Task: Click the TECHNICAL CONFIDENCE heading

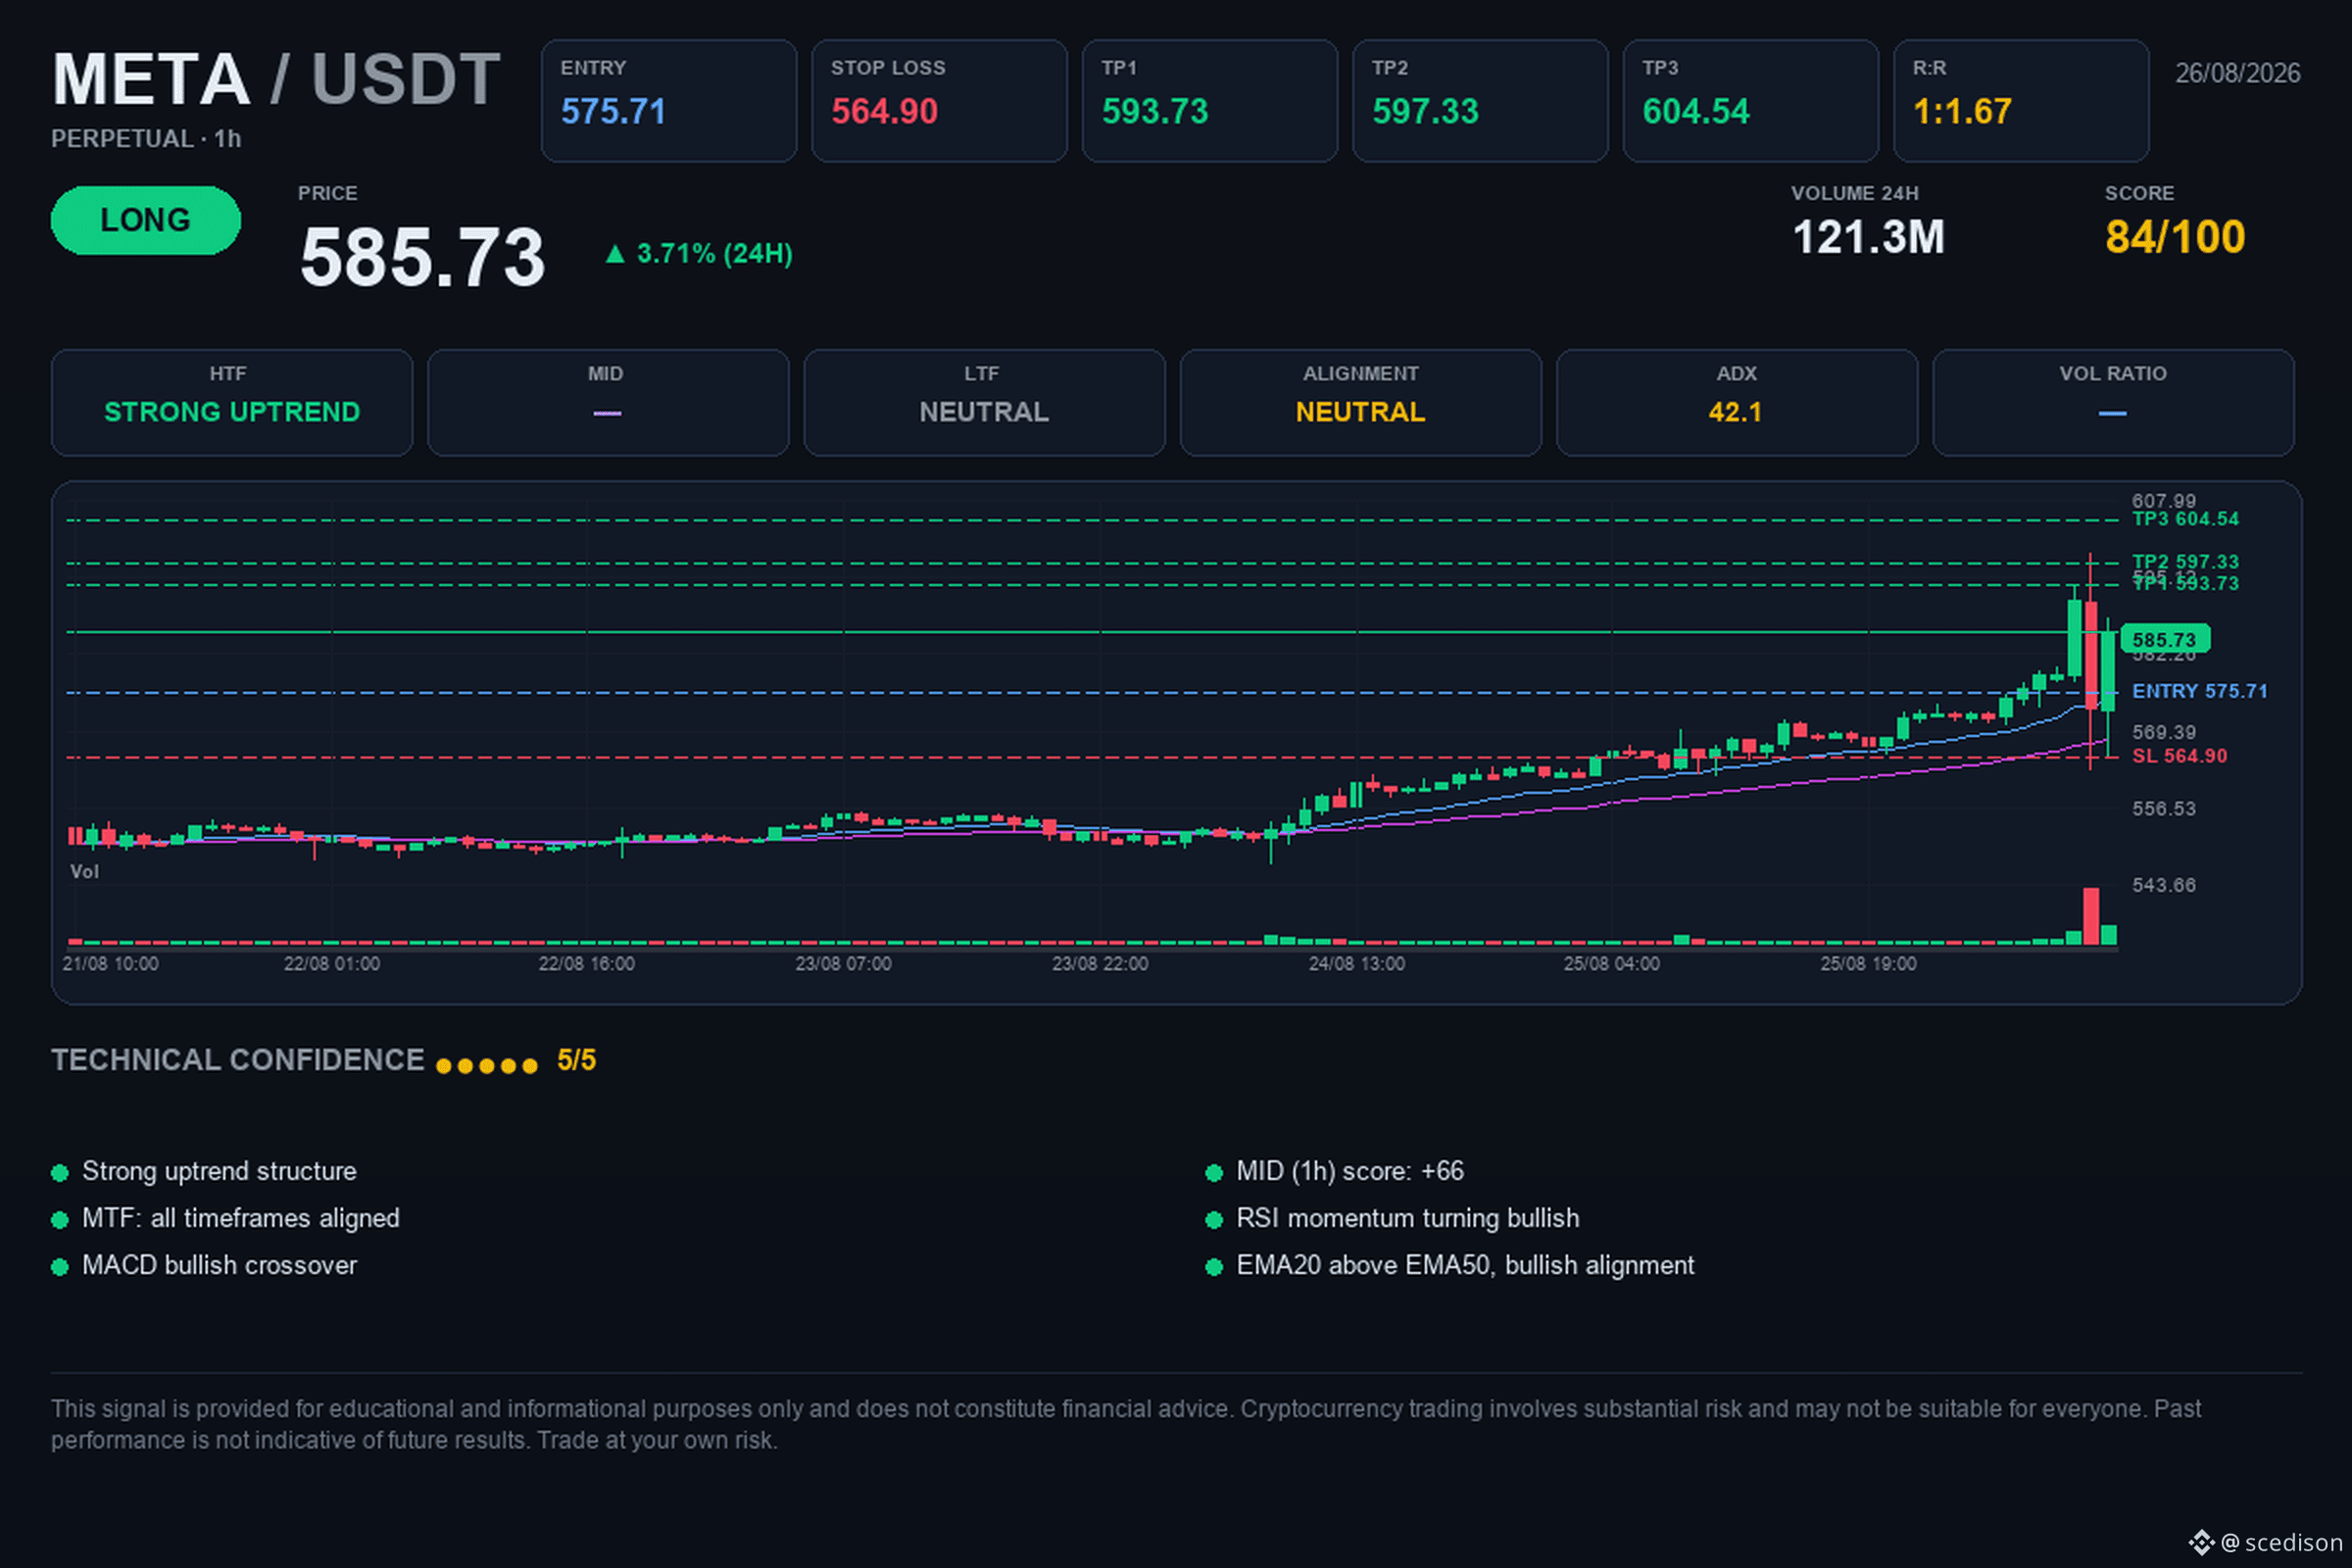Action: point(238,1060)
